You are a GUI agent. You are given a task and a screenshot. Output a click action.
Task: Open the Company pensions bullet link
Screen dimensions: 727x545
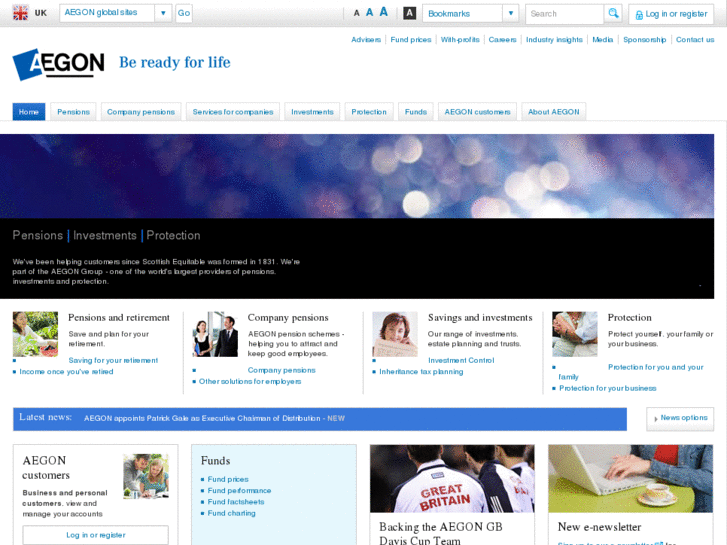click(x=281, y=370)
